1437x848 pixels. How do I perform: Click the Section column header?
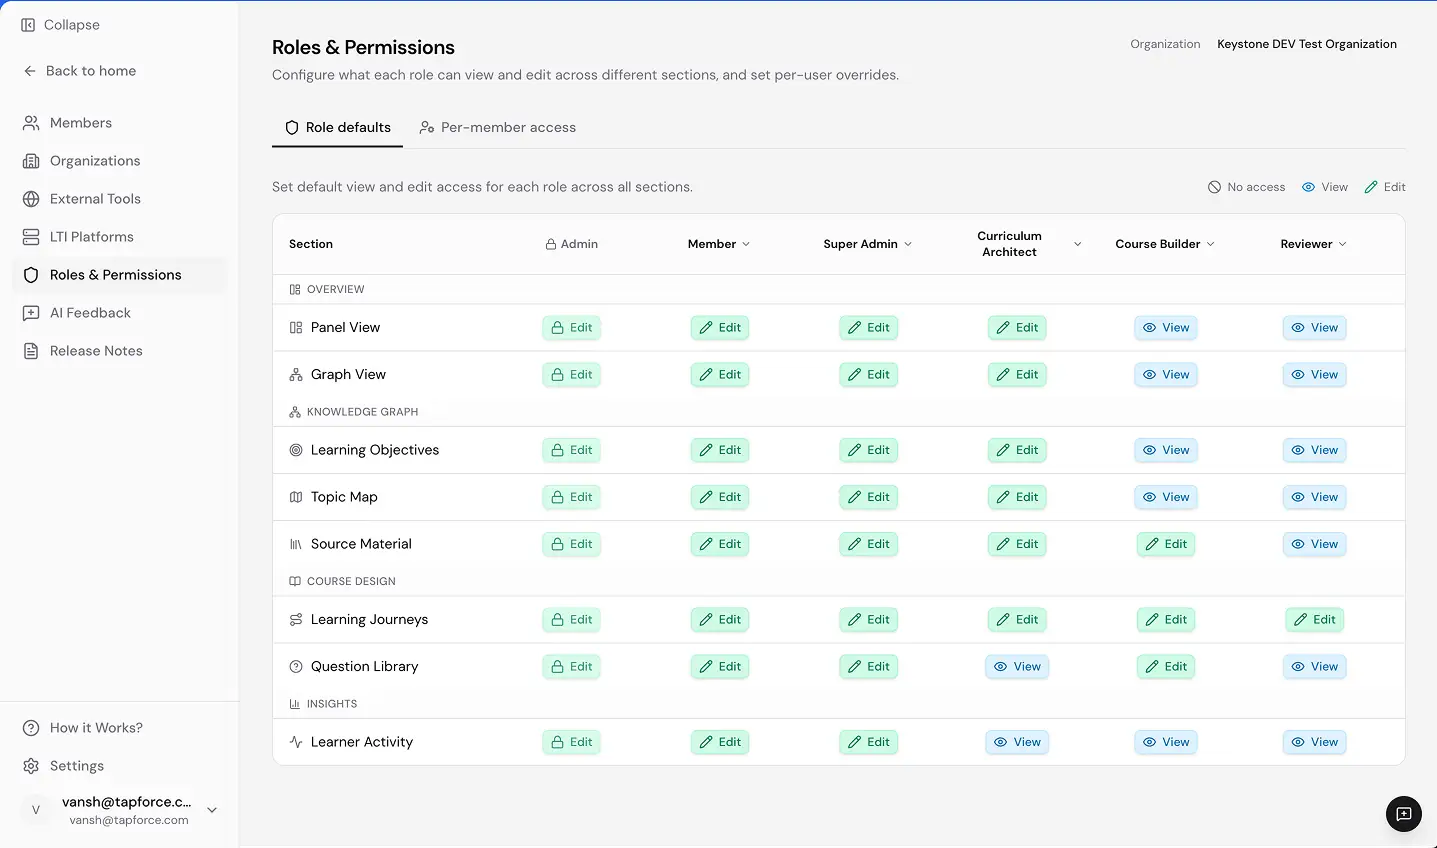[x=311, y=244]
